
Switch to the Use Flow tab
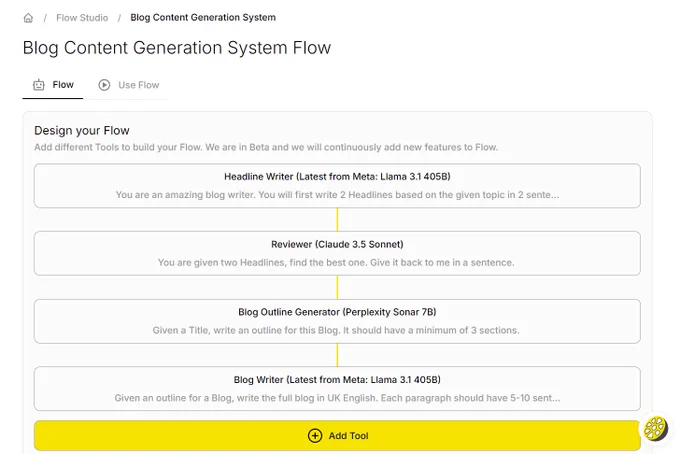coord(129,85)
